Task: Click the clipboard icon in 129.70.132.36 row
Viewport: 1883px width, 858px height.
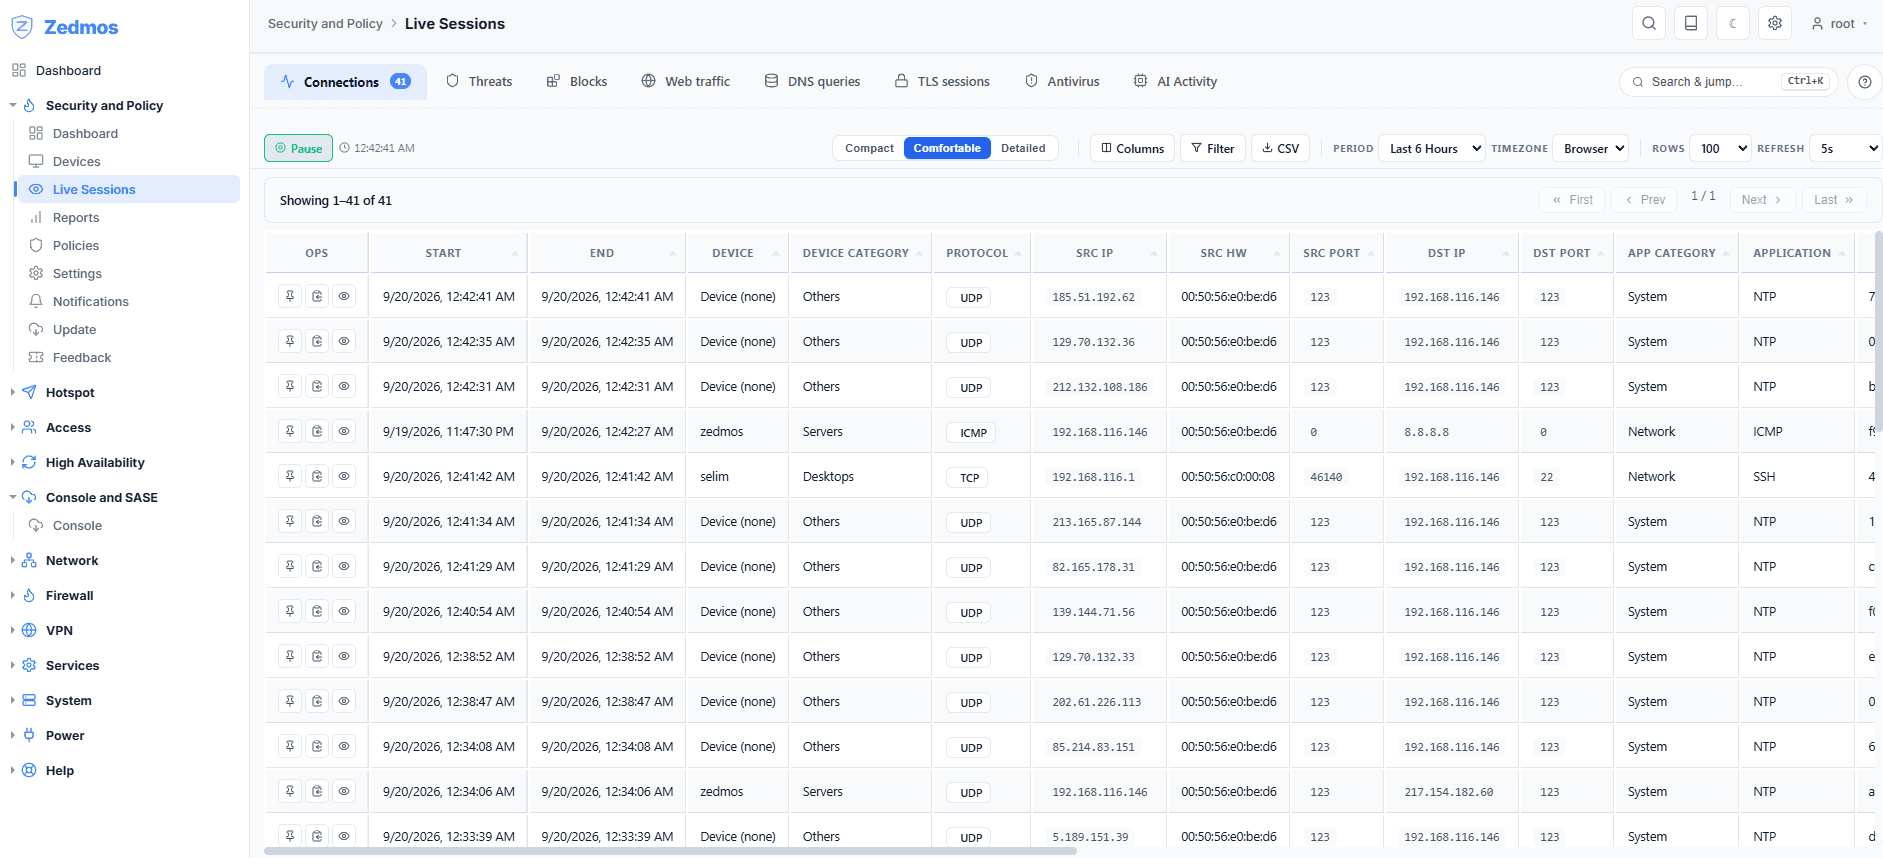Action: coord(317,341)
